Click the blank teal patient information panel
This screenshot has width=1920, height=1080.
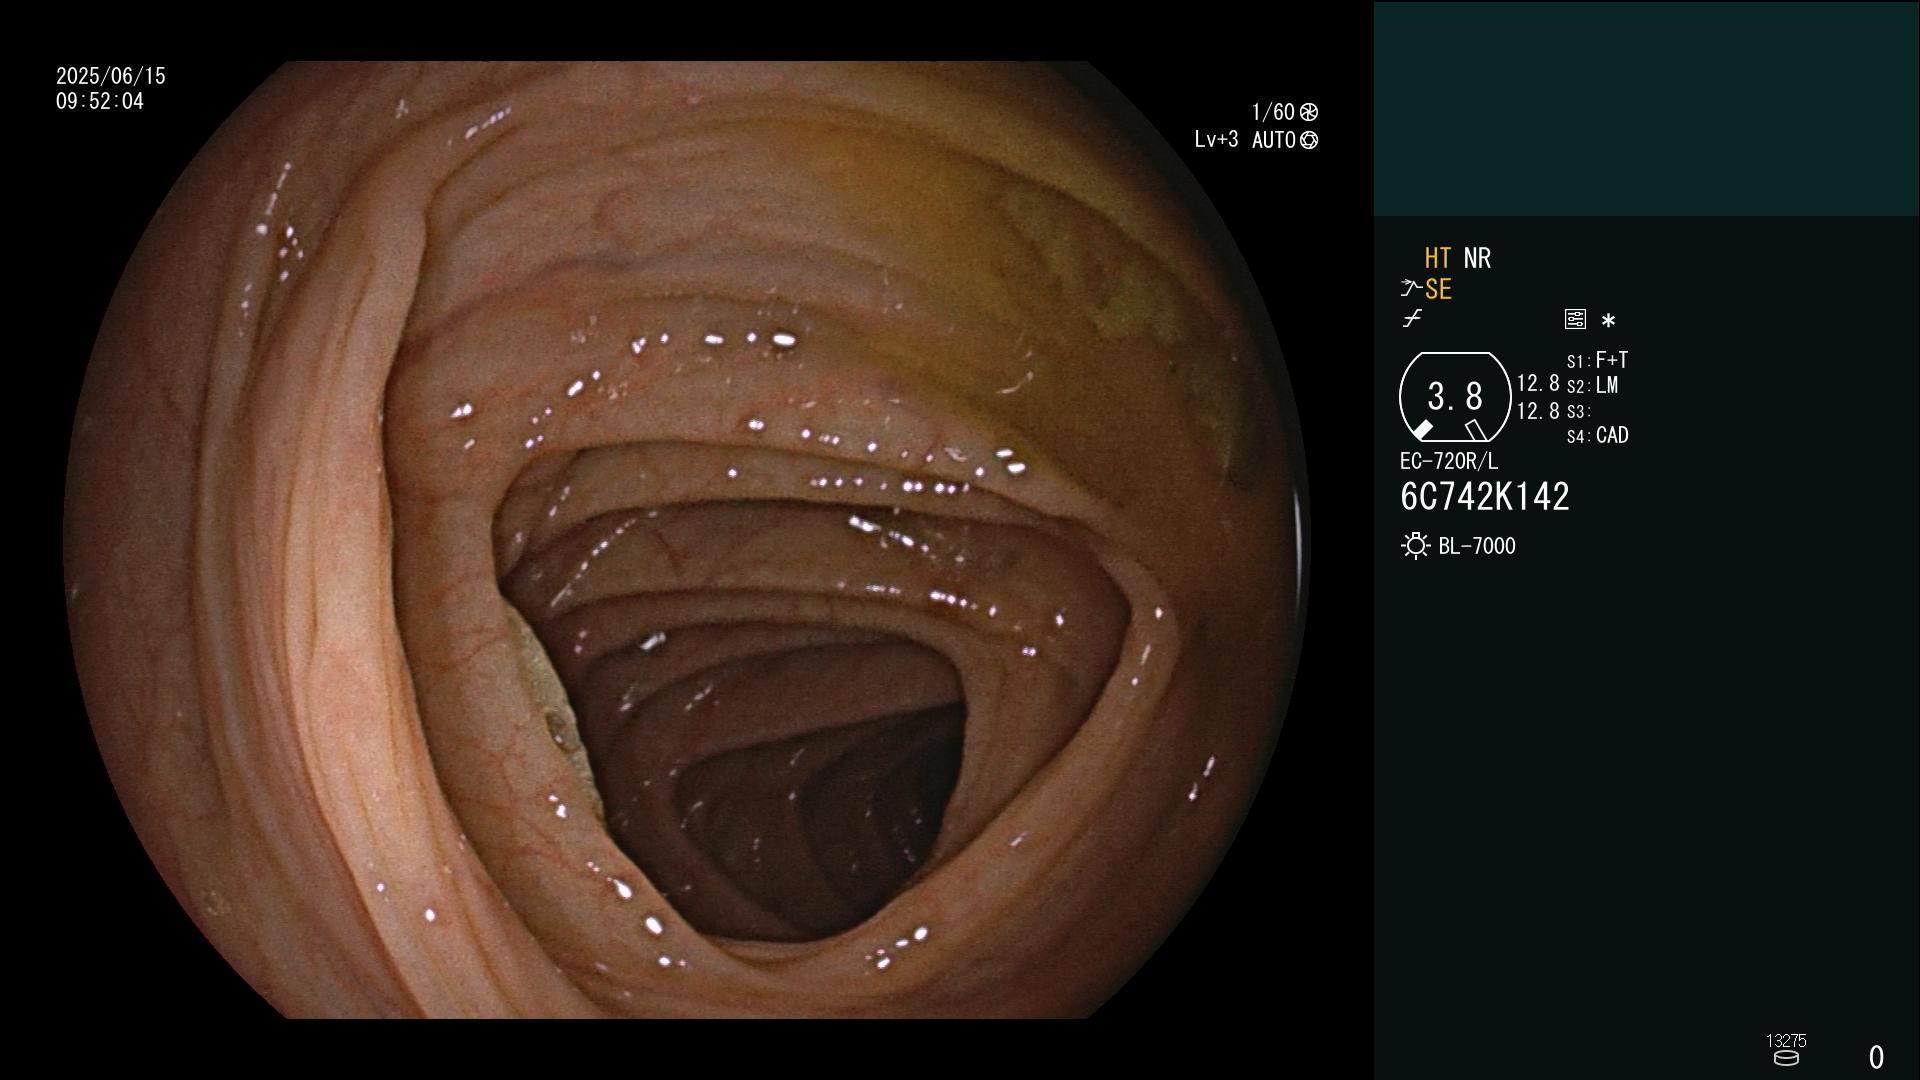[x=1646, y=108]
